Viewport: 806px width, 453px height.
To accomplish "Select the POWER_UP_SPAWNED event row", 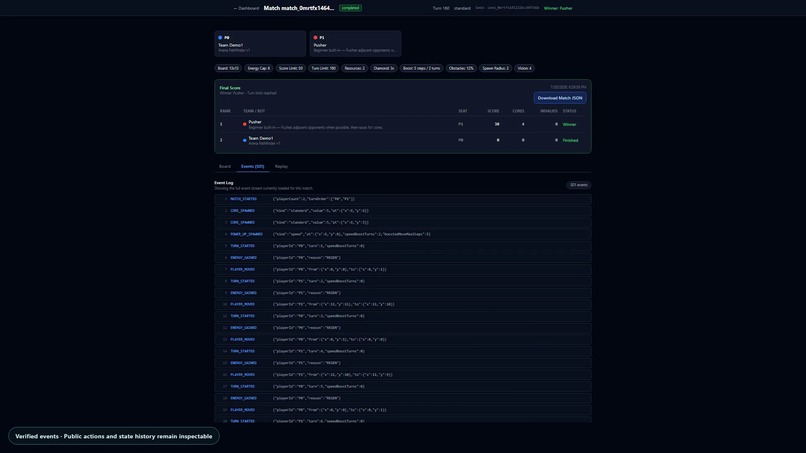I will (402, 234).
